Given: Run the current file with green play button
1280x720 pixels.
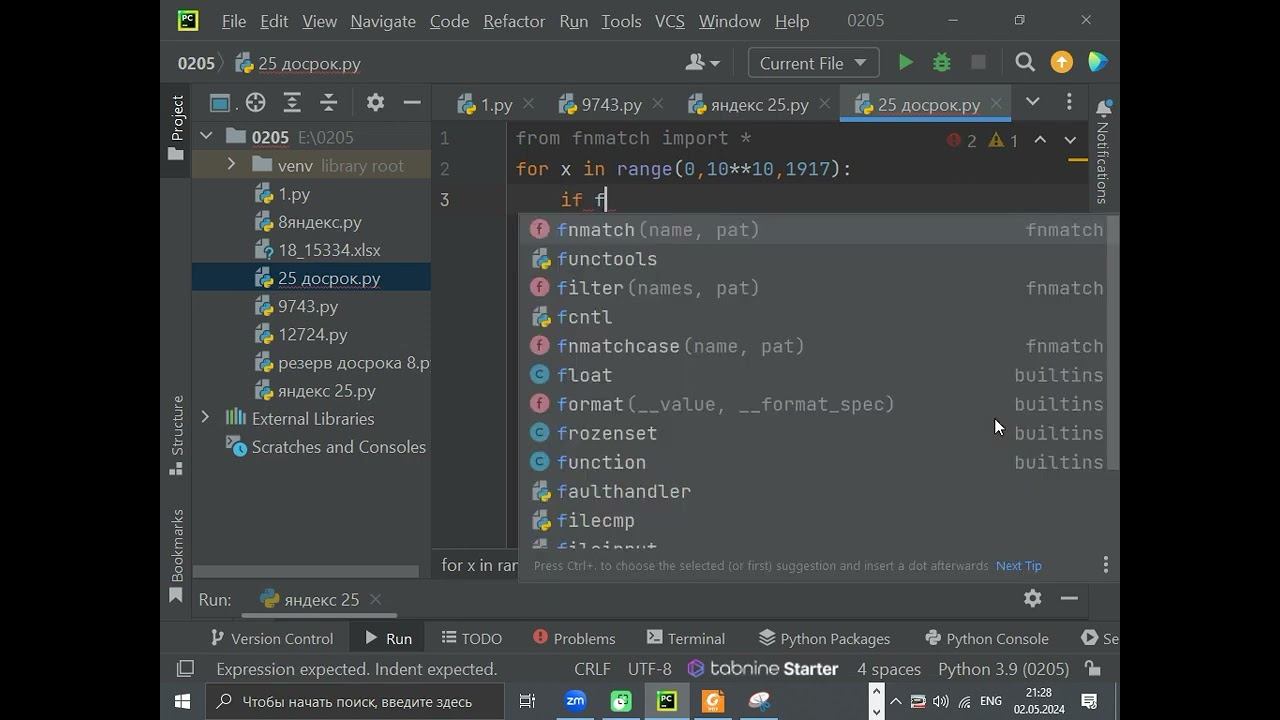Looking at the screenshot, I should tap(905, 63).
